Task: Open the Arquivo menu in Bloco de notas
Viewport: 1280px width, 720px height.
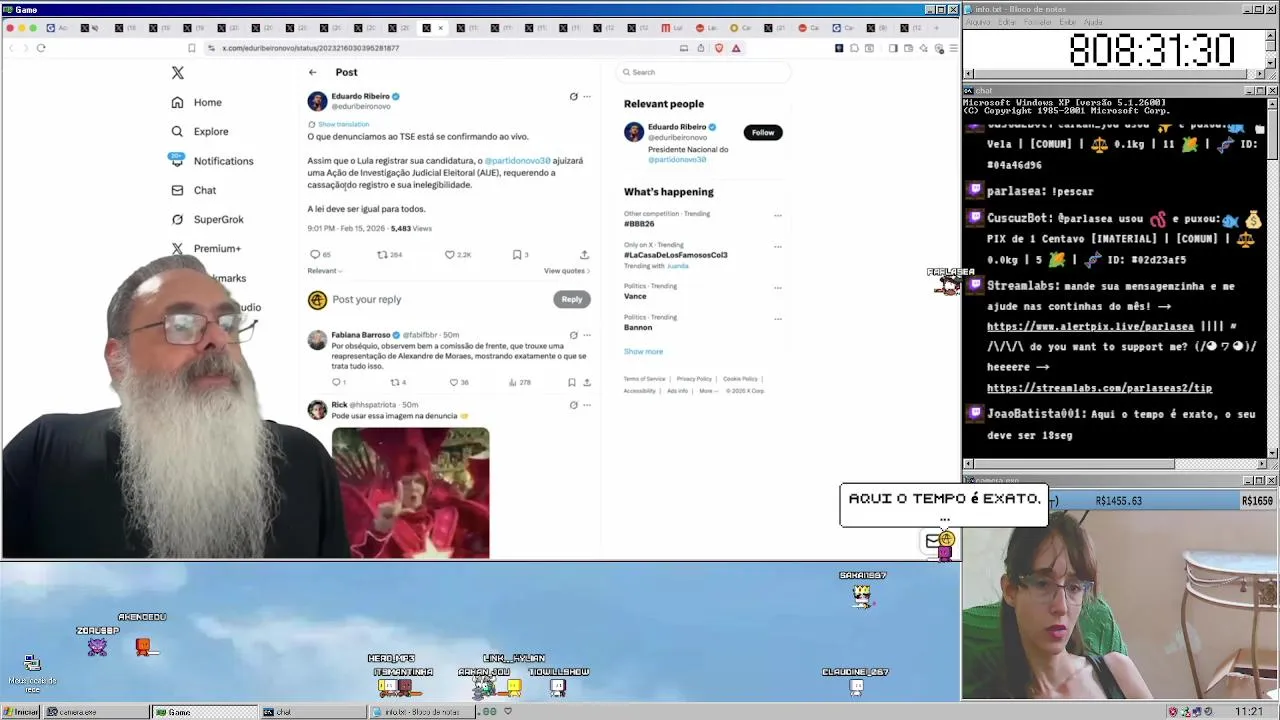Action: click(x=977, y=22)
